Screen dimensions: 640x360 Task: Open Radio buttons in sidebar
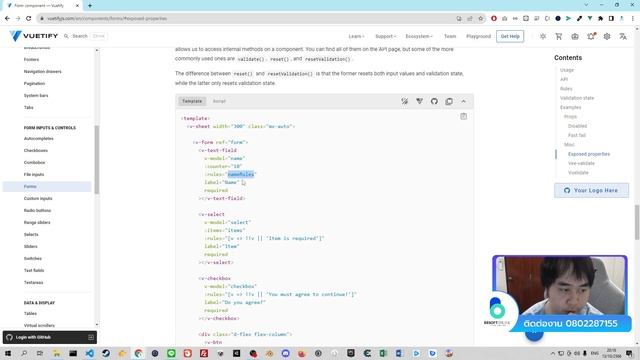[37, 211]
